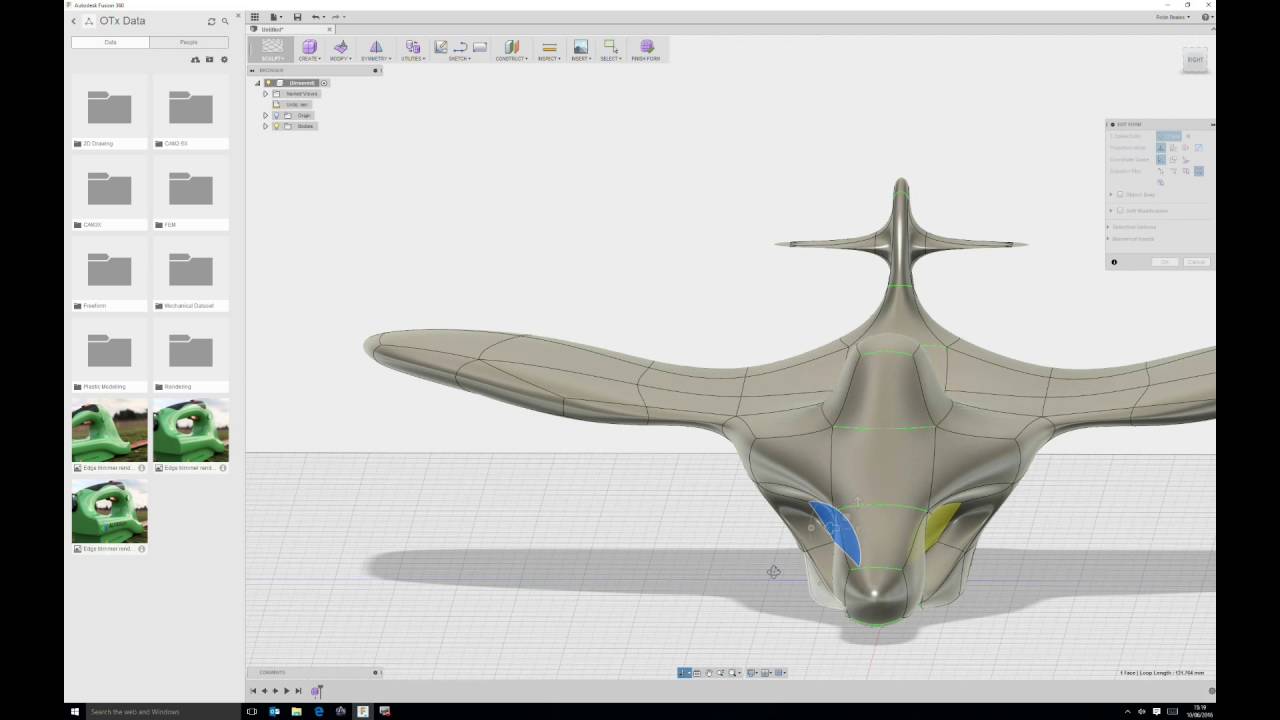Click the Insert image tool icon
Image resolution: width=1280 pixels, height=720 pixels.
click(x=580, y=47)
